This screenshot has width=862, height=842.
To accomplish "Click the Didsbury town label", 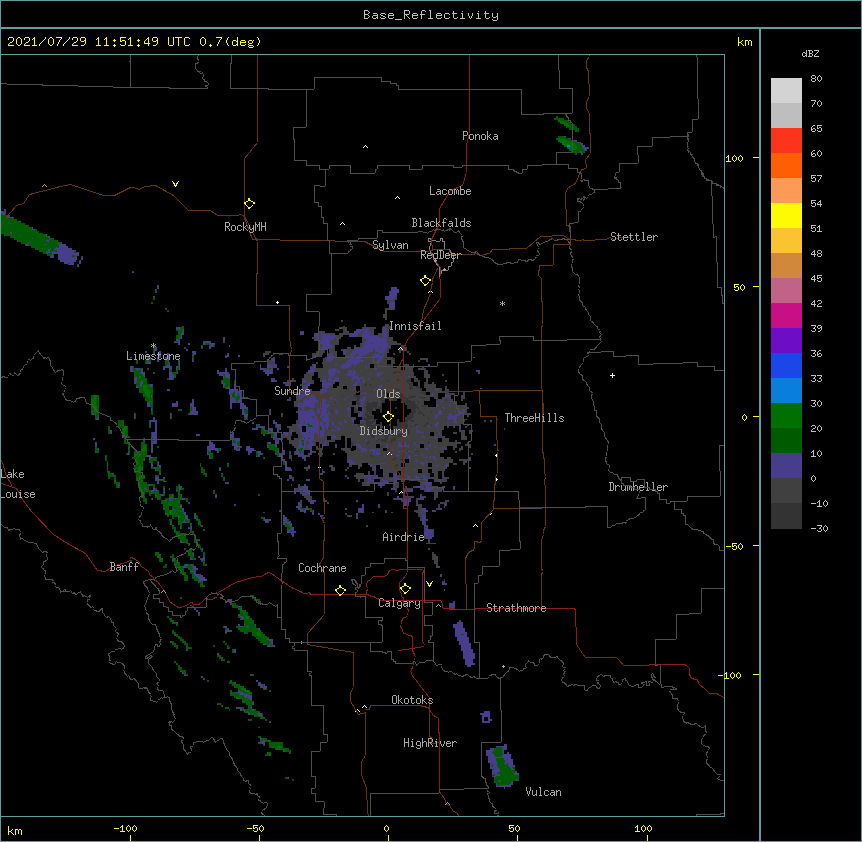I will 384,431.
